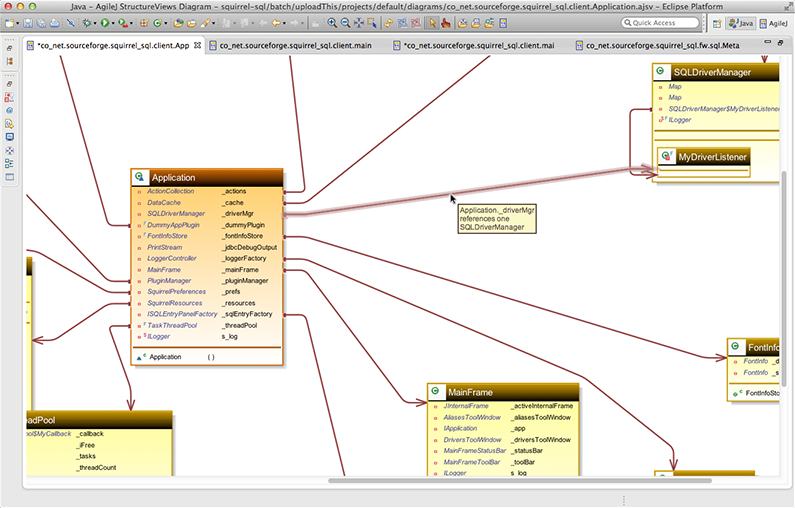795x508 pixels.
Task: Click the hierarchy view icon in left sidebar
Action: (x=9, y=61)
